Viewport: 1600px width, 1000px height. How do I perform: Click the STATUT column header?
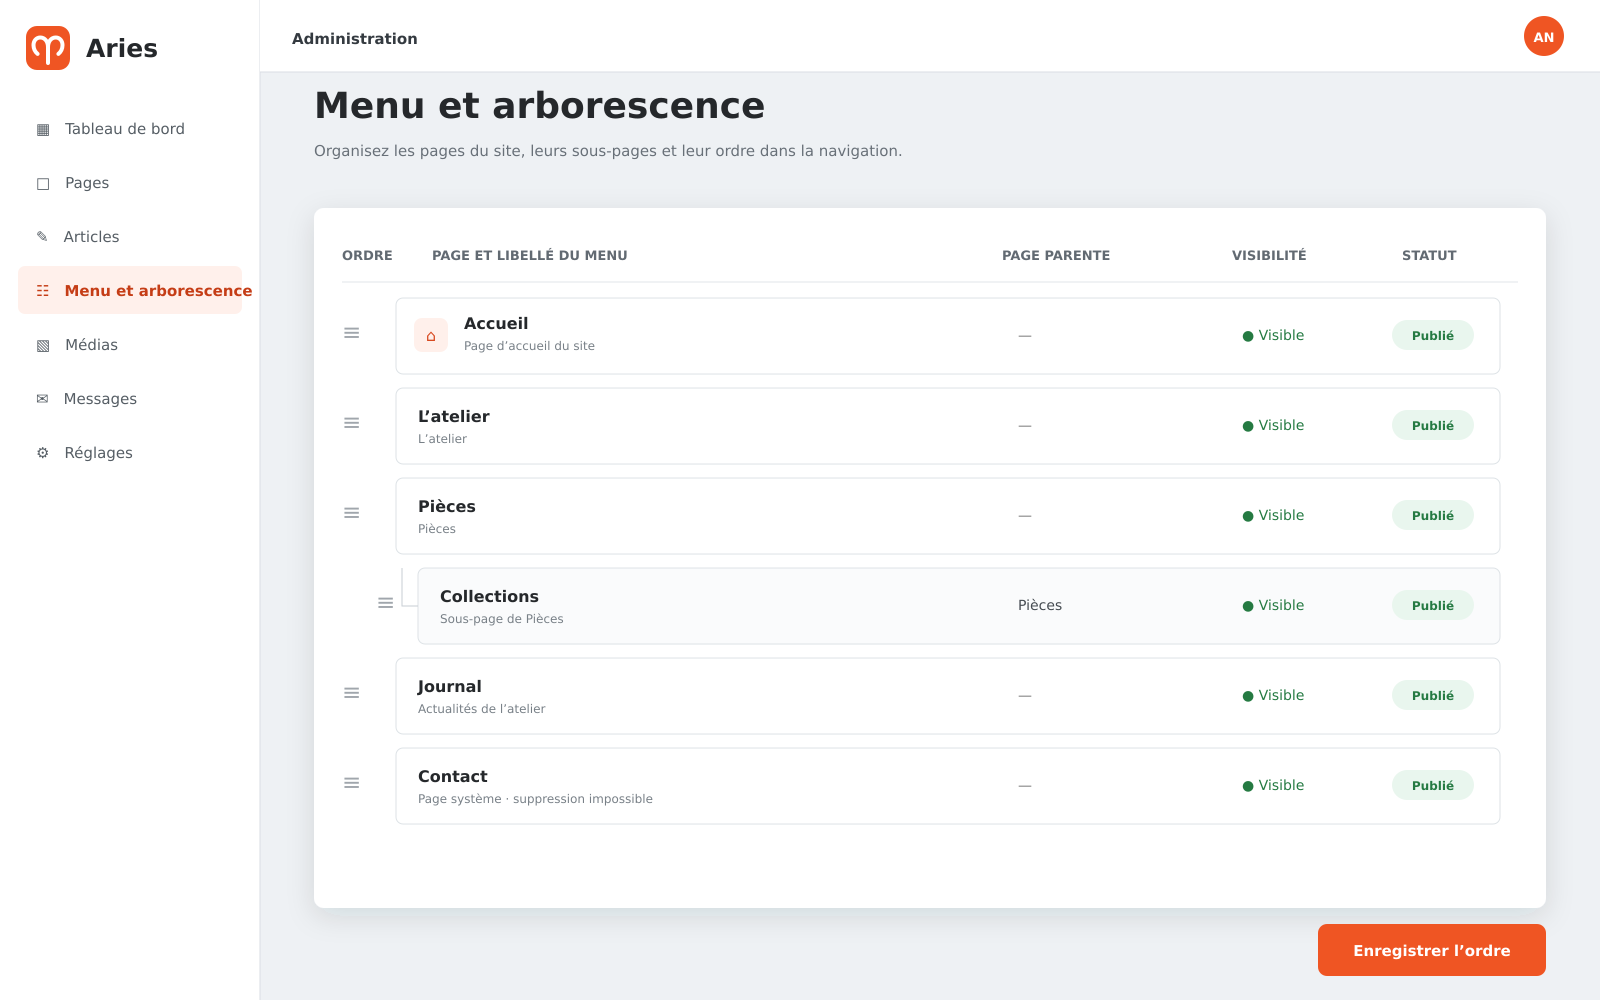(x=1429, y=256)
